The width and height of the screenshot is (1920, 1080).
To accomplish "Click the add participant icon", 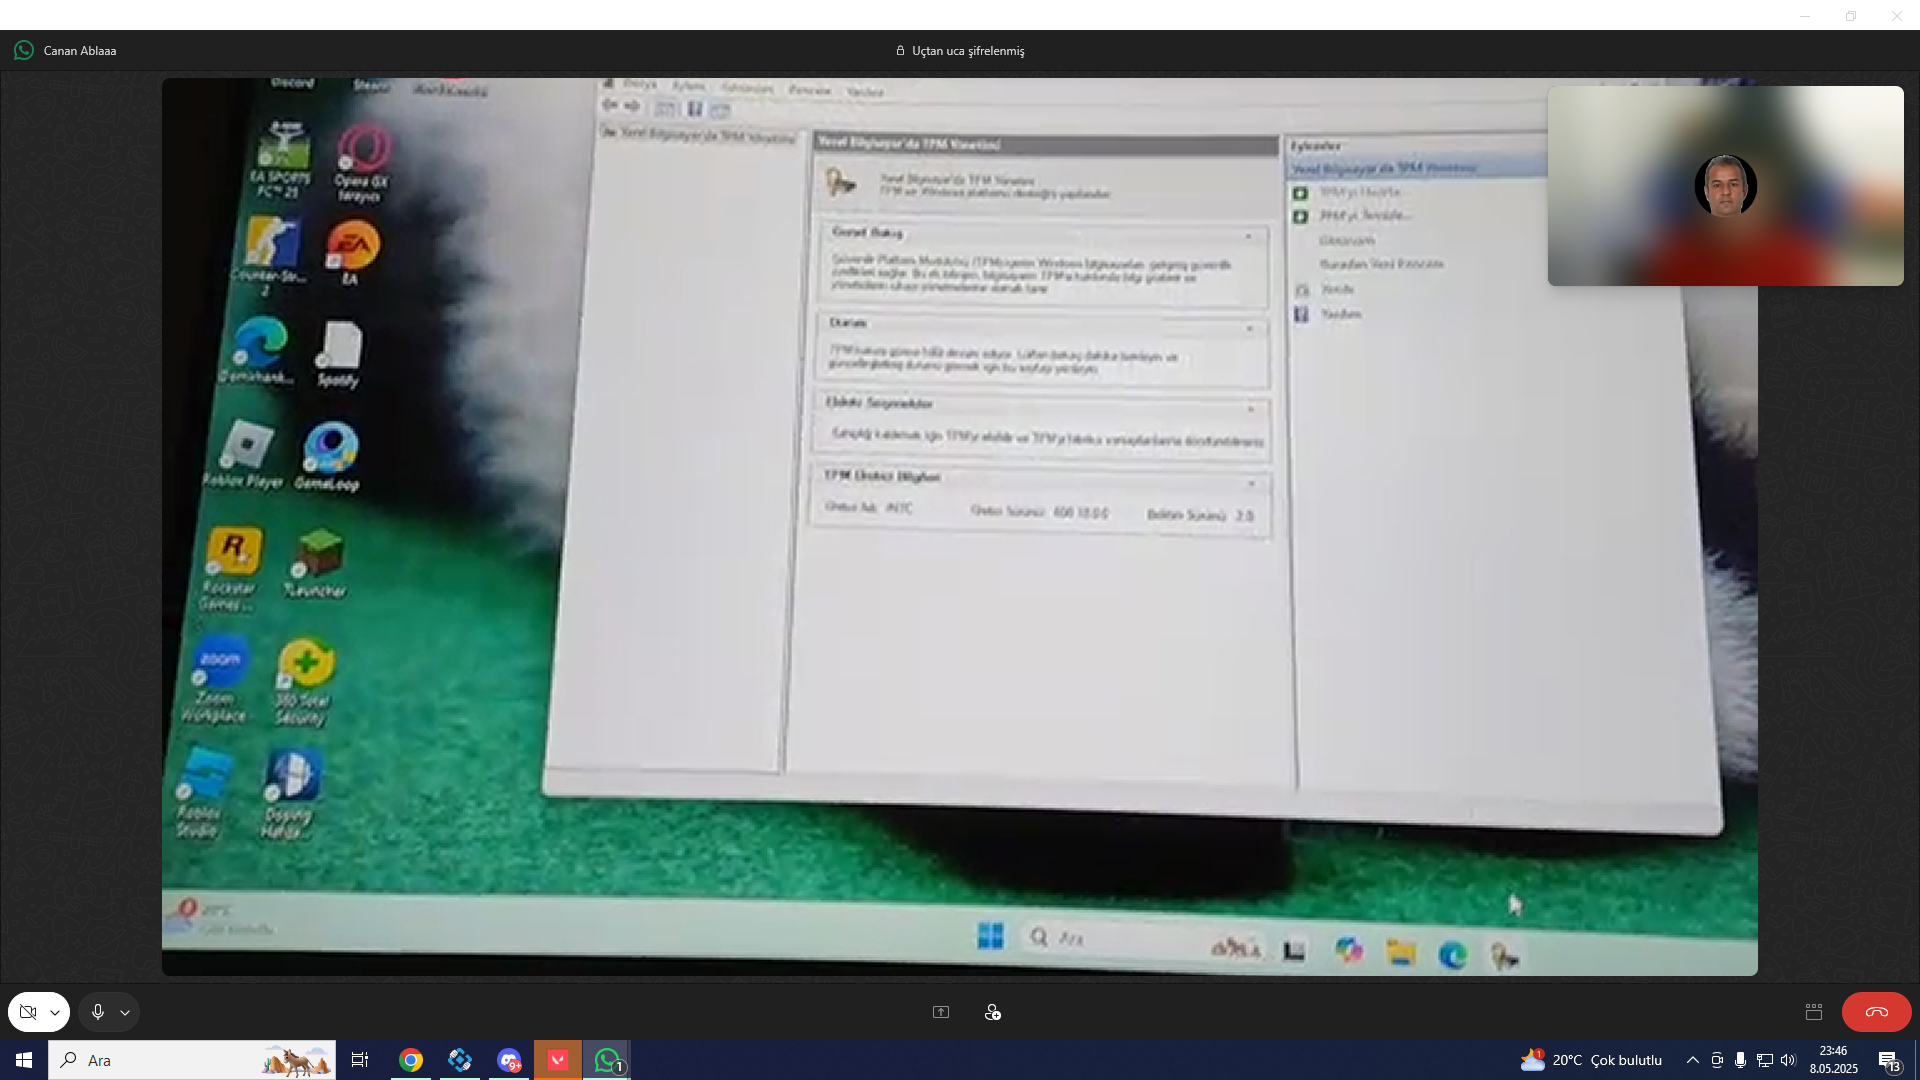I will pyautogui.click(x=992, y=1012).
